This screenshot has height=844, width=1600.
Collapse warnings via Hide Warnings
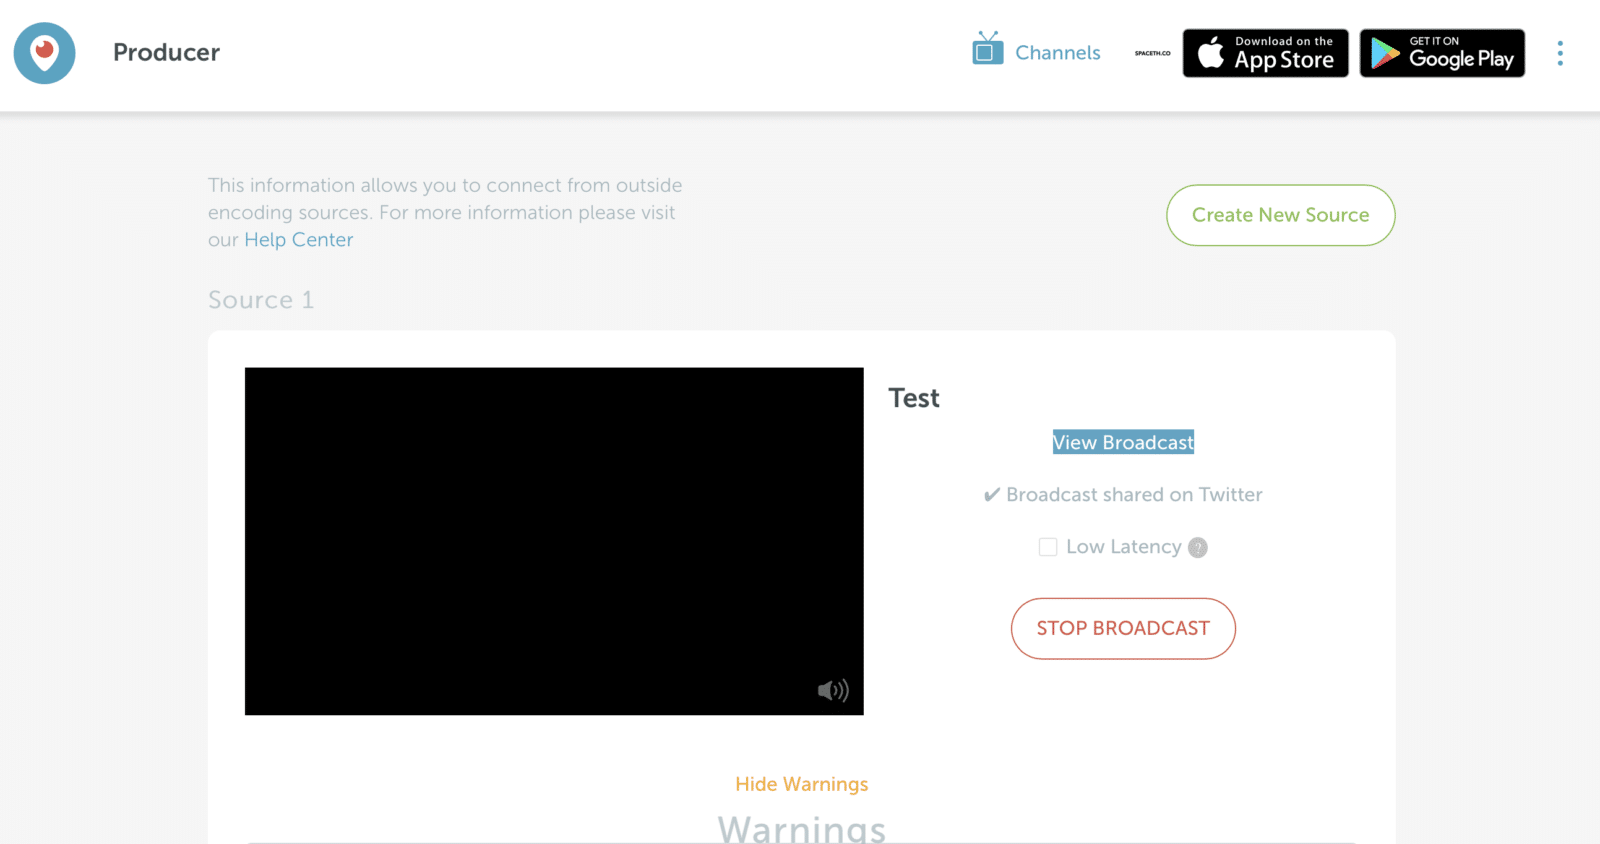(801, 784)
